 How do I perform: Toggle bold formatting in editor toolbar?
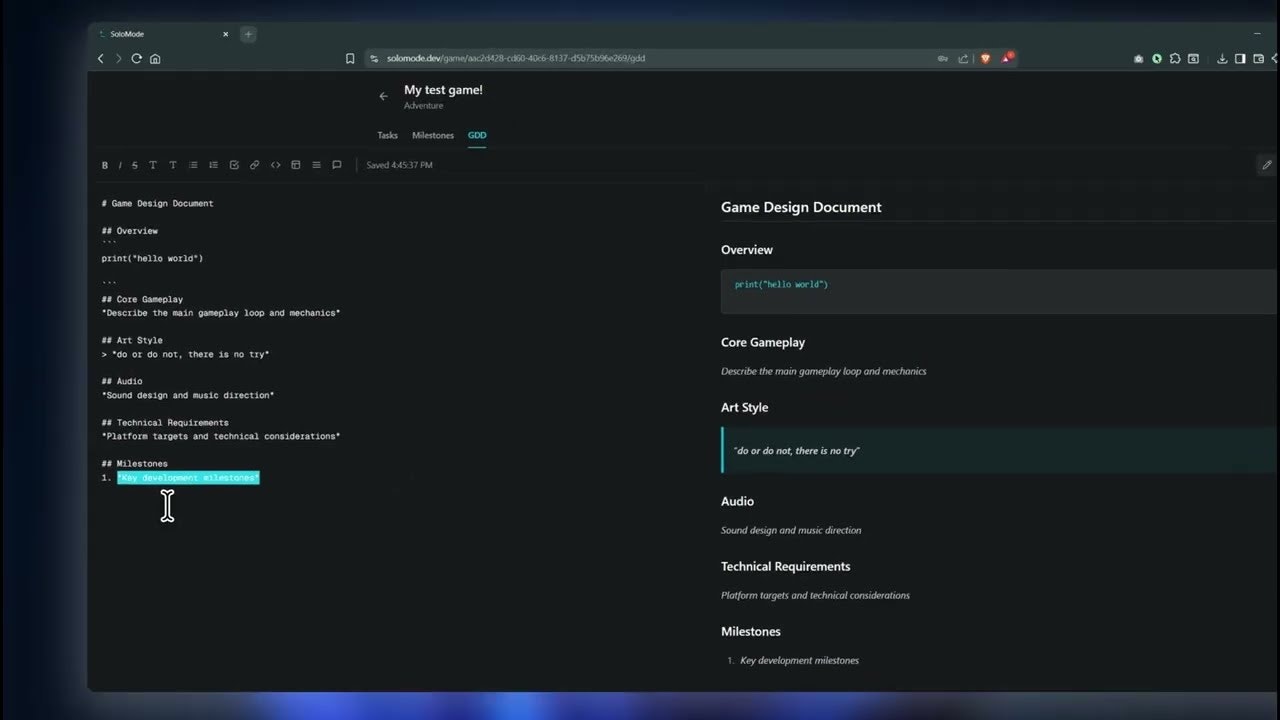105,165
